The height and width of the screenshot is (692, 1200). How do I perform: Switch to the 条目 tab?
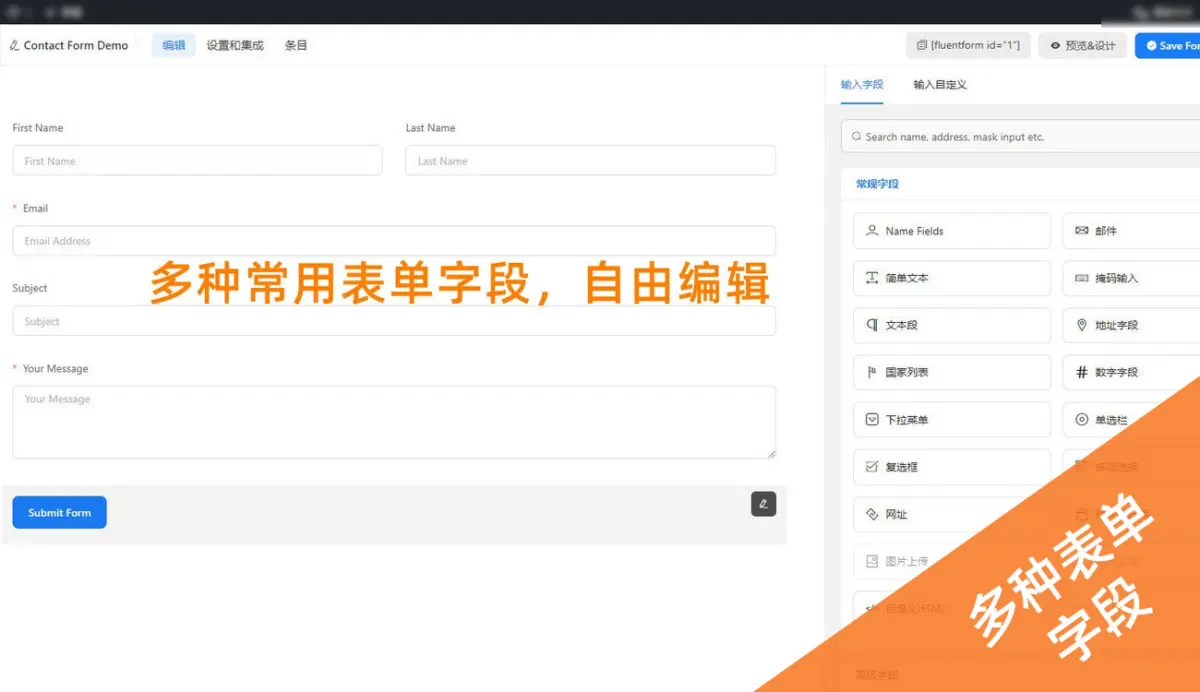[296, 45]
